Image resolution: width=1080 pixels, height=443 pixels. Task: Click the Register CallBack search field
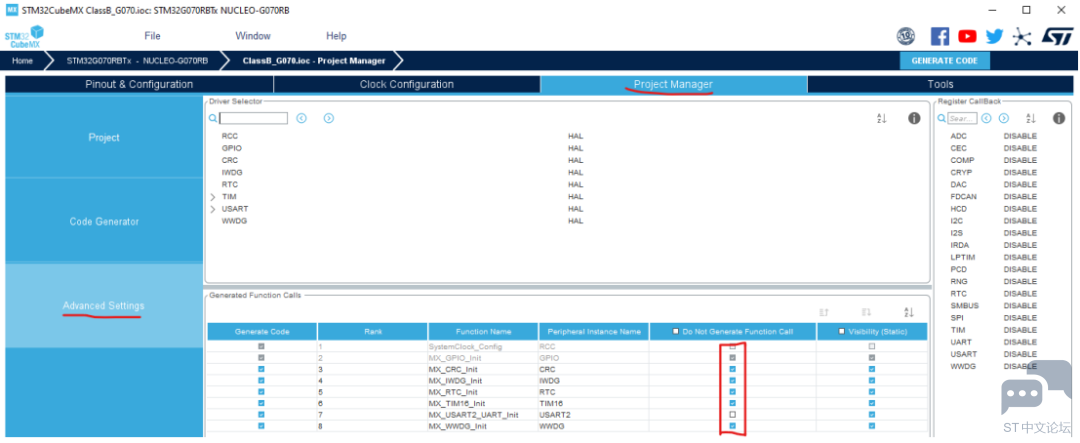click(x=962, y=119)
